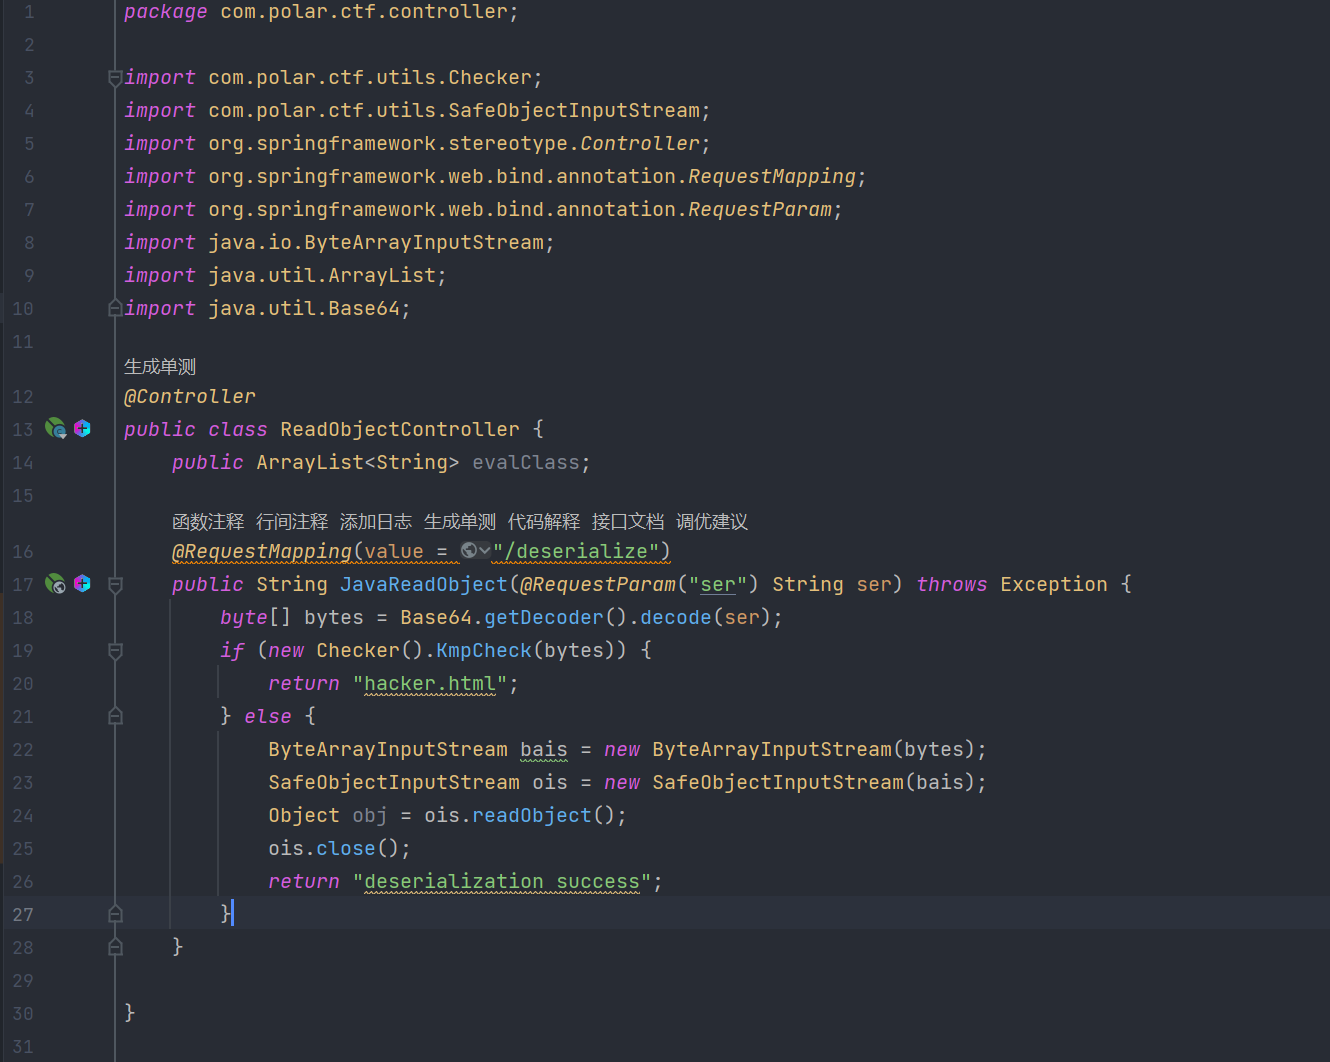The width and height of the screenshot is (1330, 1062).
Task: Click the "/deserialize" string literal
Action: tap(576, 551)
